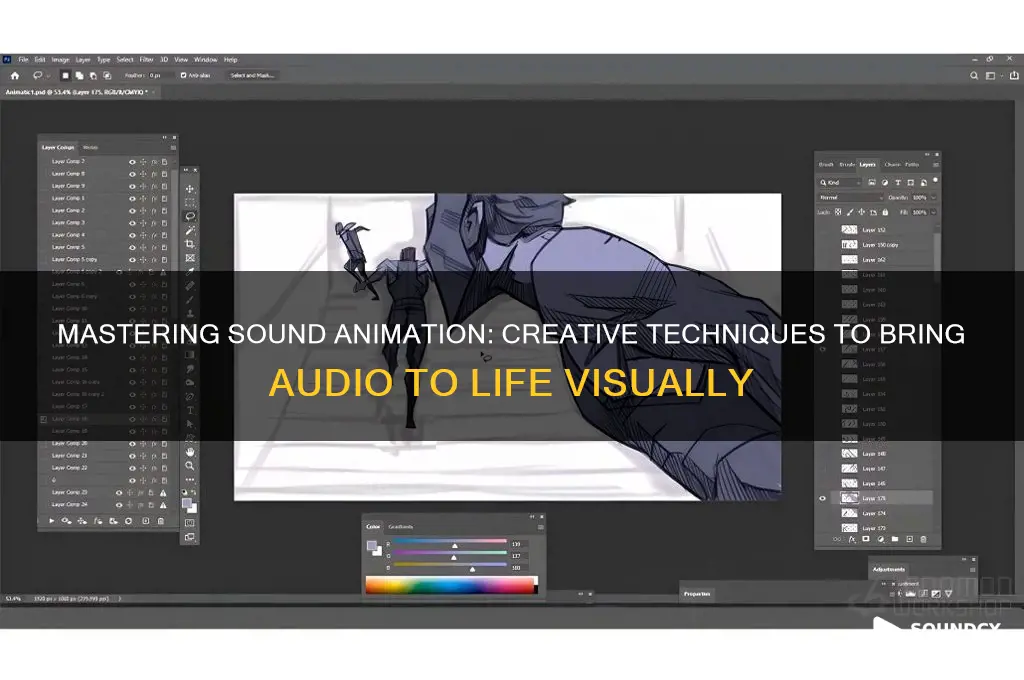Click the Lock All padlock icon
Viewport: 1024px width, 680px height.
(x=885, y=212)
